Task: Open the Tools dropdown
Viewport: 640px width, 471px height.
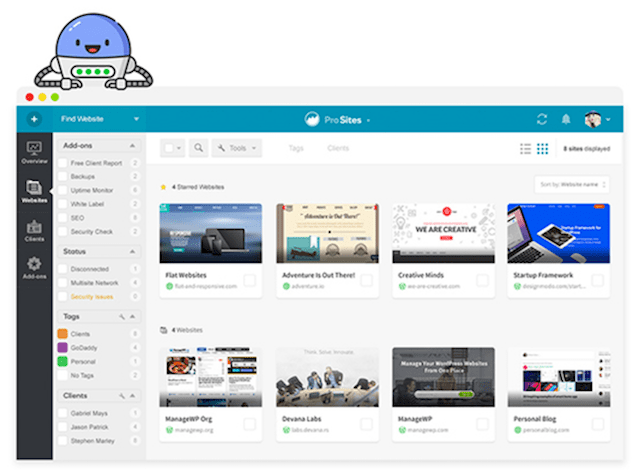Action: 237,148
